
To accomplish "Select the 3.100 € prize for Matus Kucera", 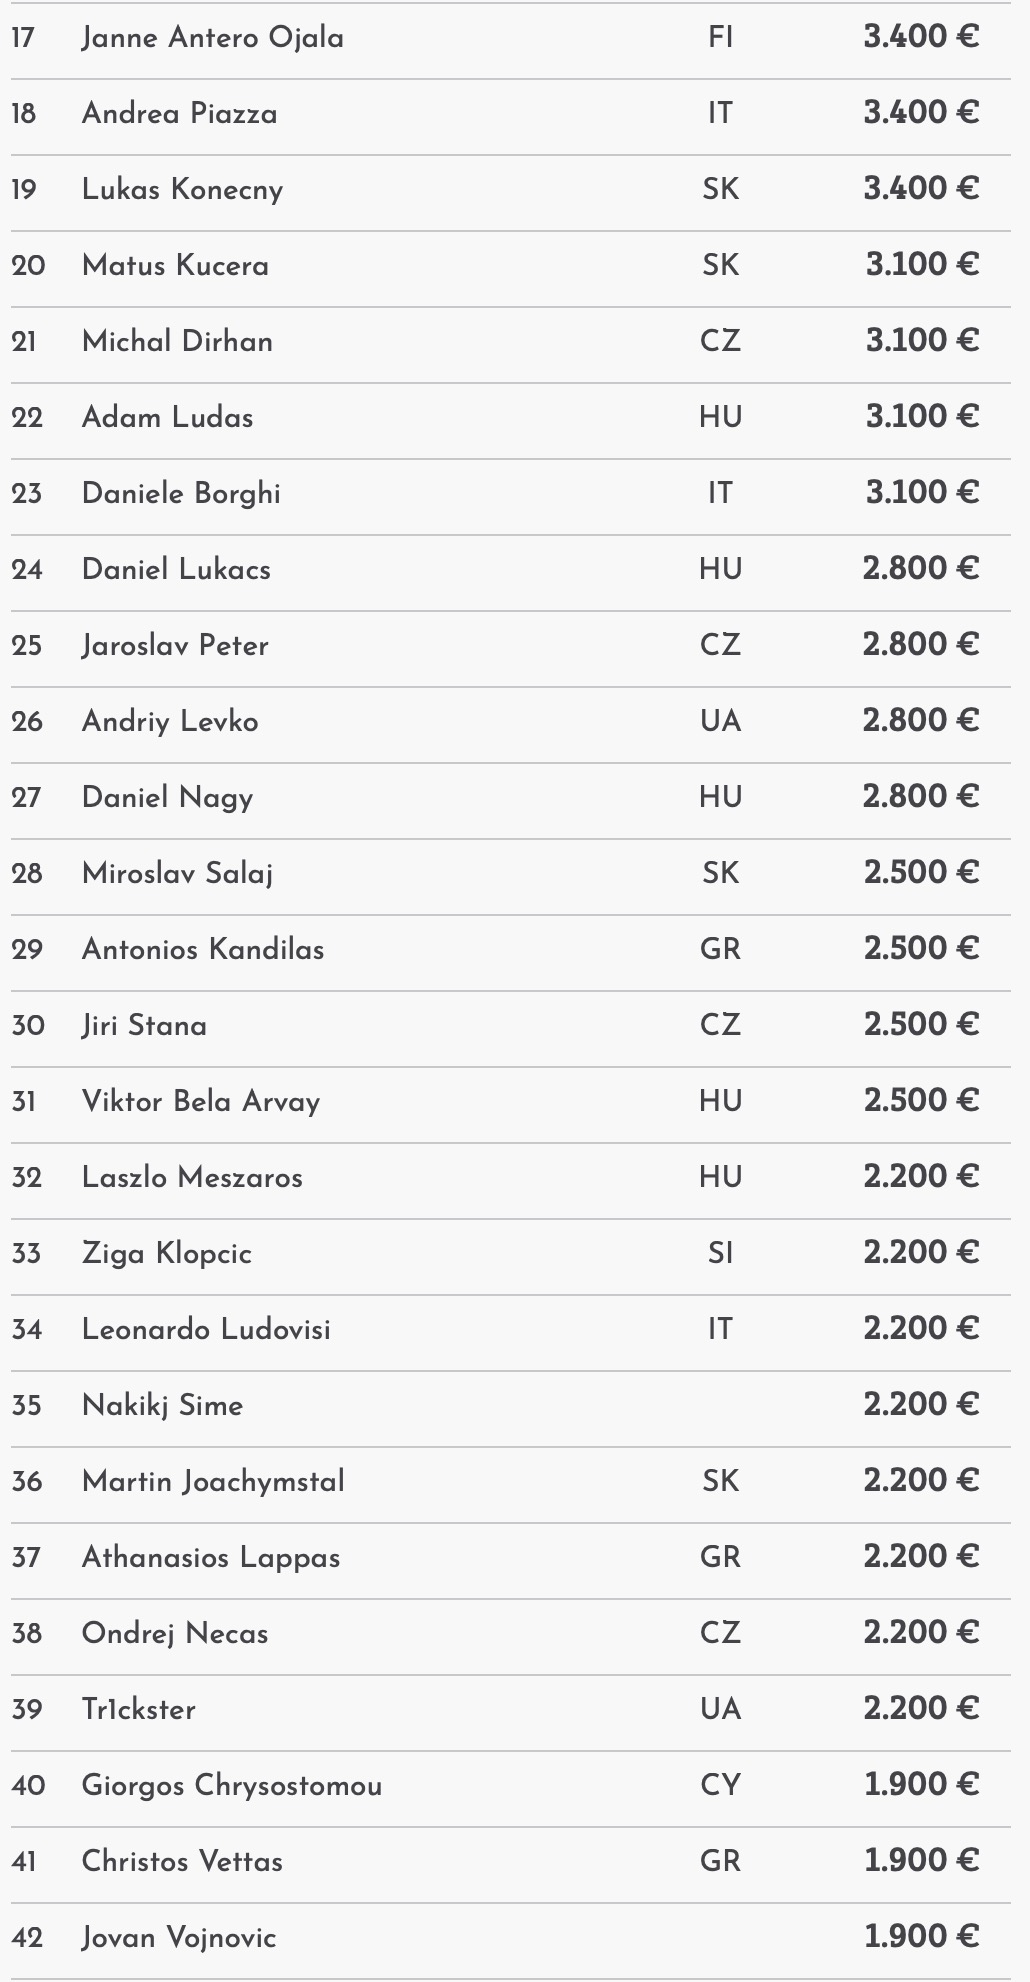I will pos(921,265).
